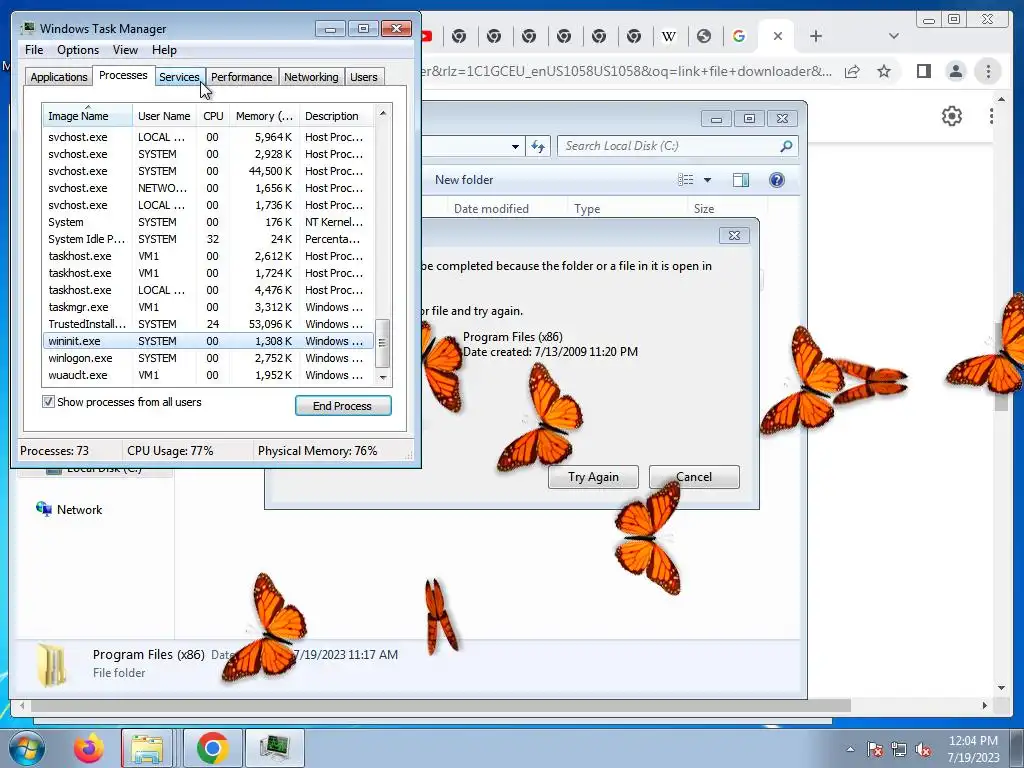The width and height of the screenshot is (1024, 768).
Task: Select the winlogon.exe process row
Action: pyautogui.click(x=208, y=358)
